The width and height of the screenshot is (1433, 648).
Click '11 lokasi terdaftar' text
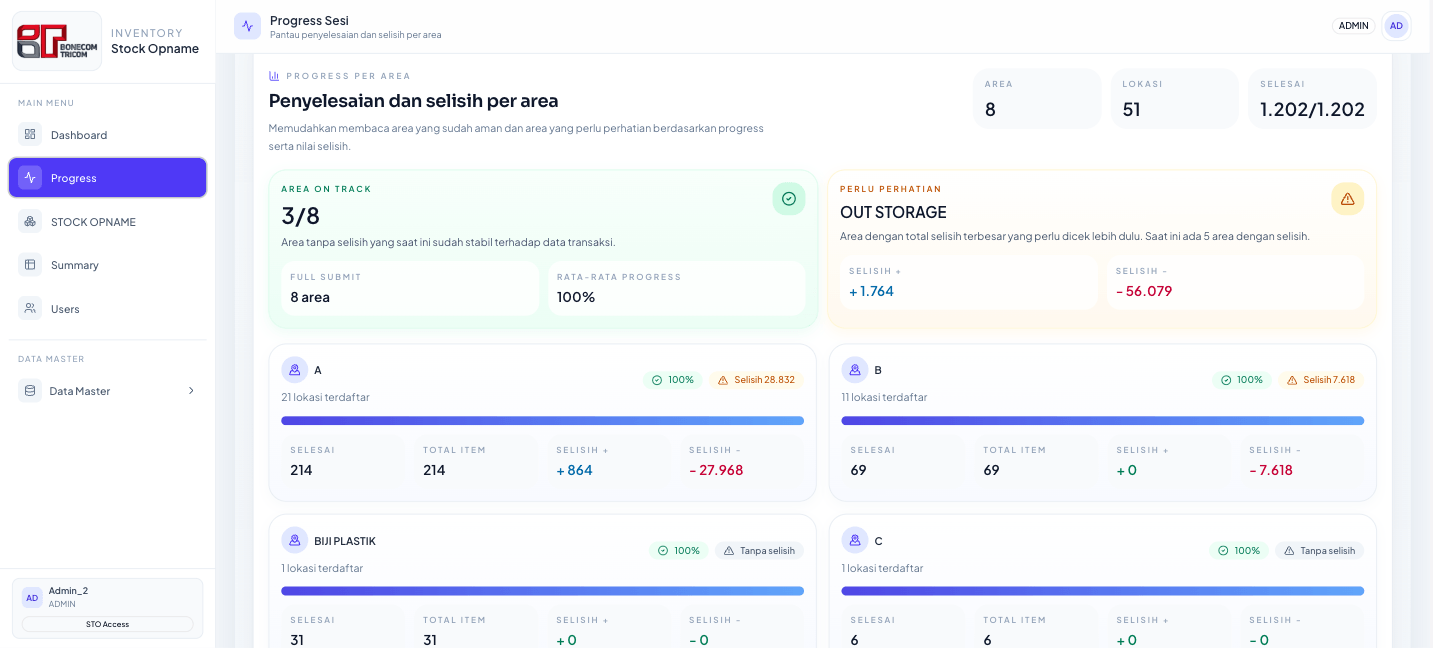click(884, 397)
